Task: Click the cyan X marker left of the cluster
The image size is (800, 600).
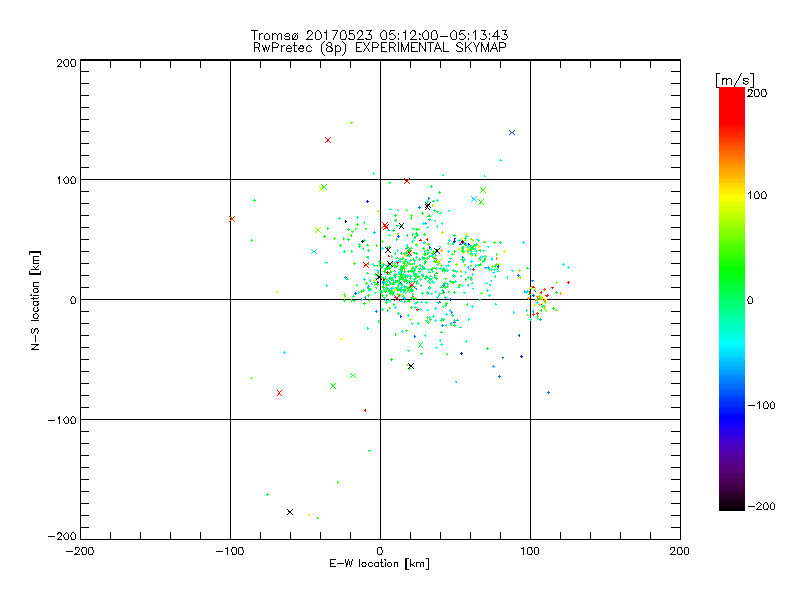Action: [x=314, y=252]
